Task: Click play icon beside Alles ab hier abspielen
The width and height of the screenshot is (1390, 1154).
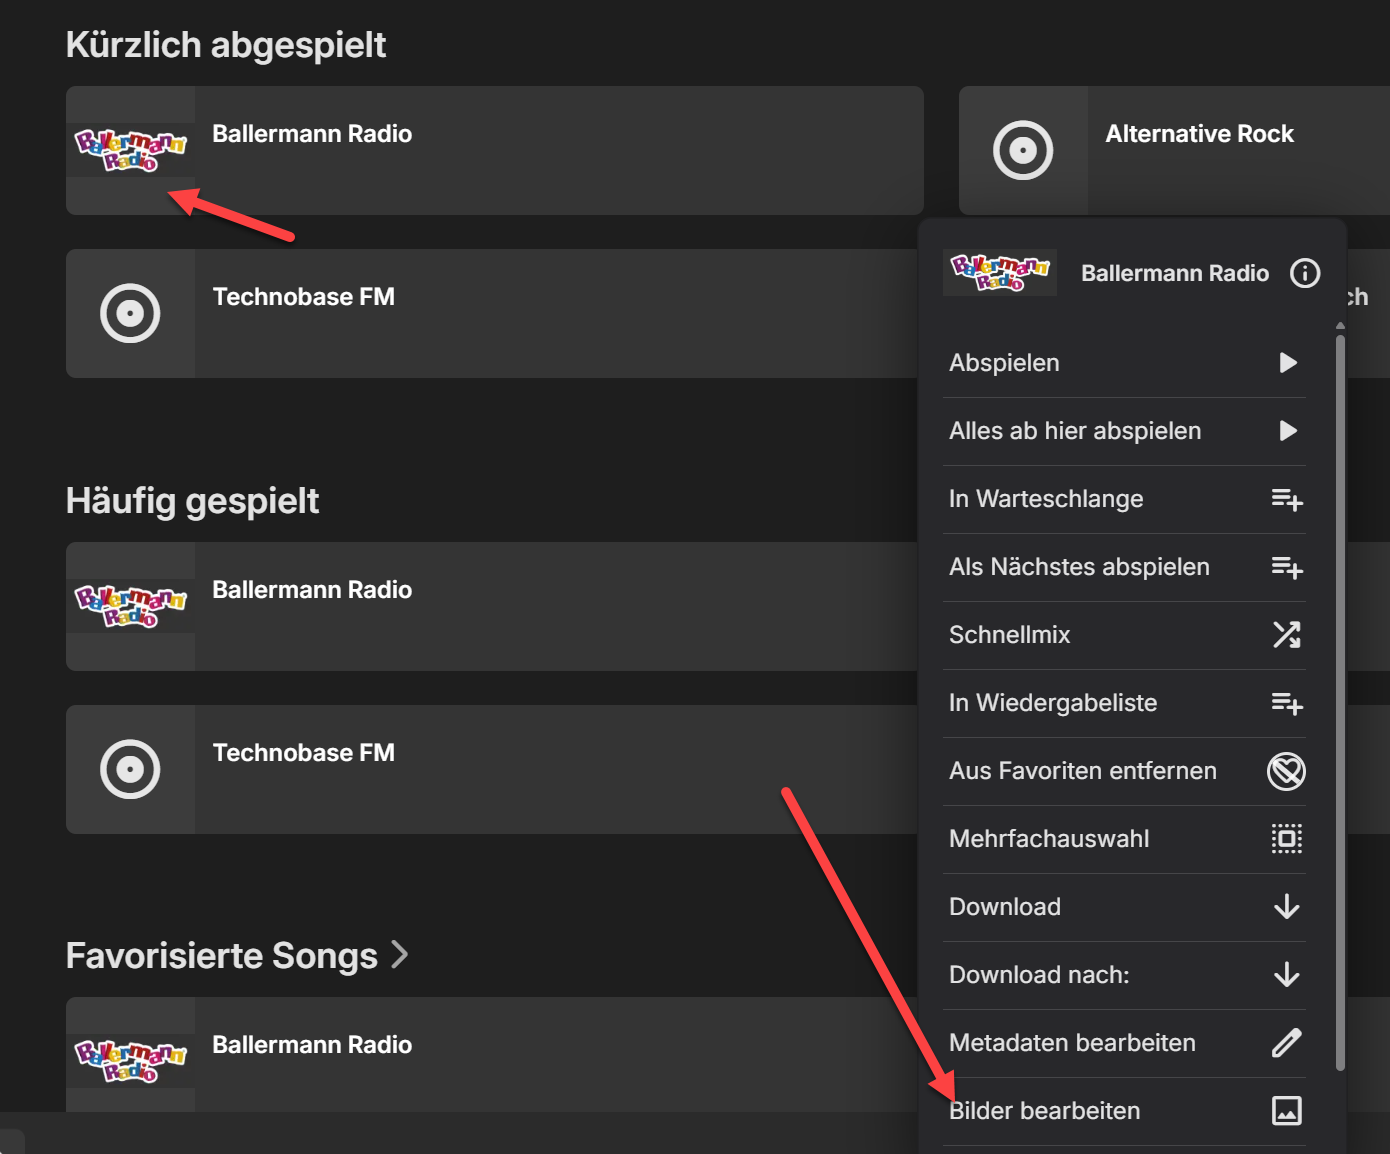Action: pos(1288,431)
